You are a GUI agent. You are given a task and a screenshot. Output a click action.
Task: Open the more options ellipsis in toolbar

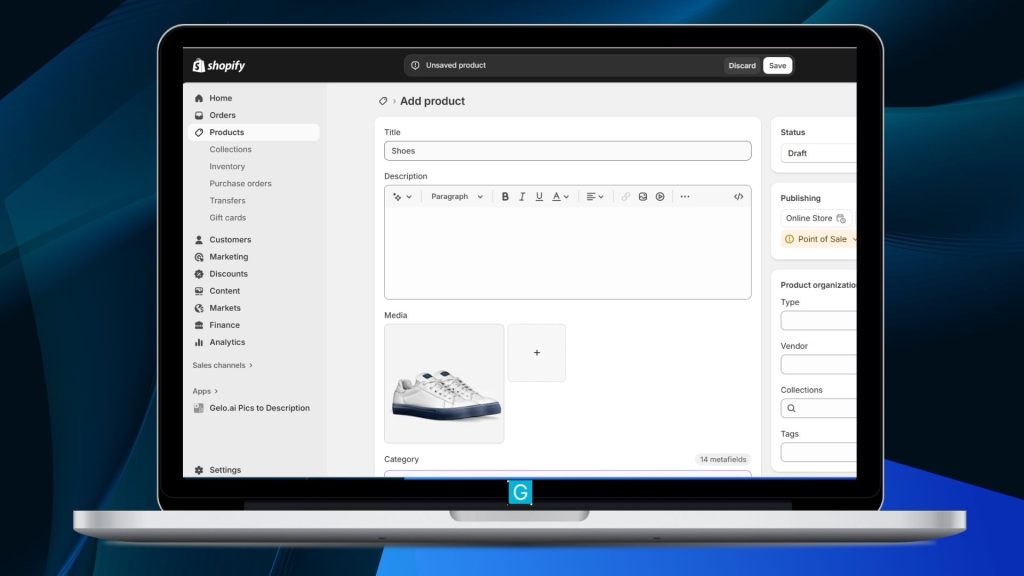pyautogui.click(x=685, y=197)
